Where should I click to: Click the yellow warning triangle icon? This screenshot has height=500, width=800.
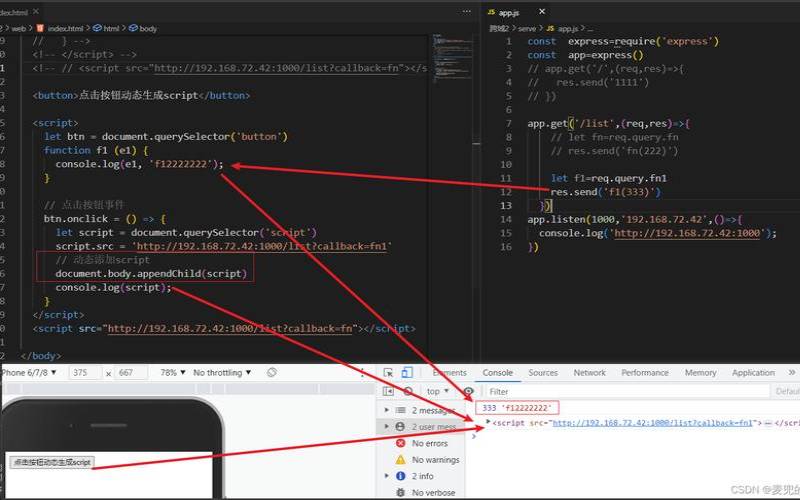[401, 459]
